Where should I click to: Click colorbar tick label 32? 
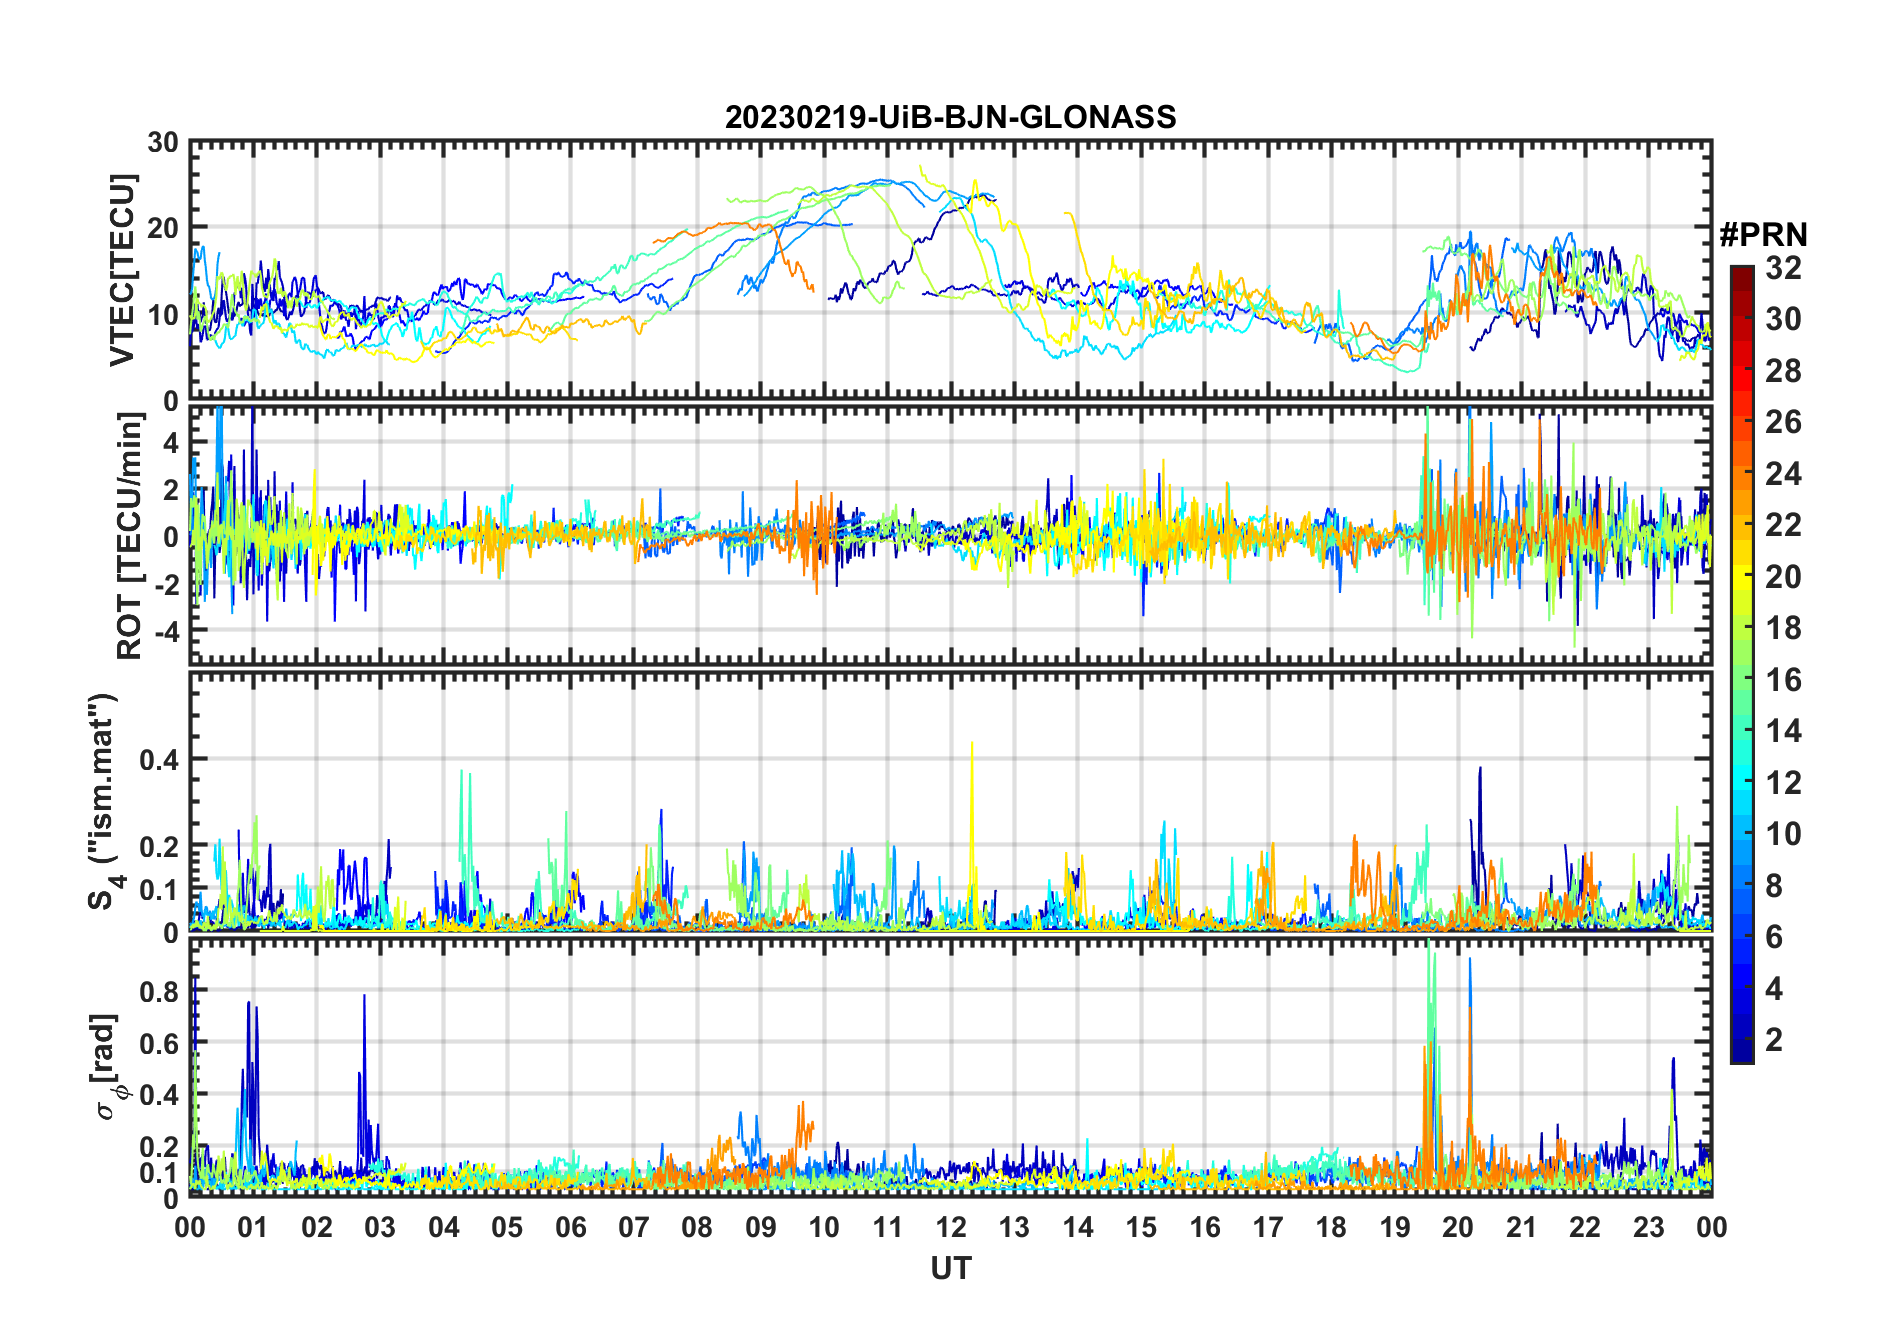(x=1783, y=268)
